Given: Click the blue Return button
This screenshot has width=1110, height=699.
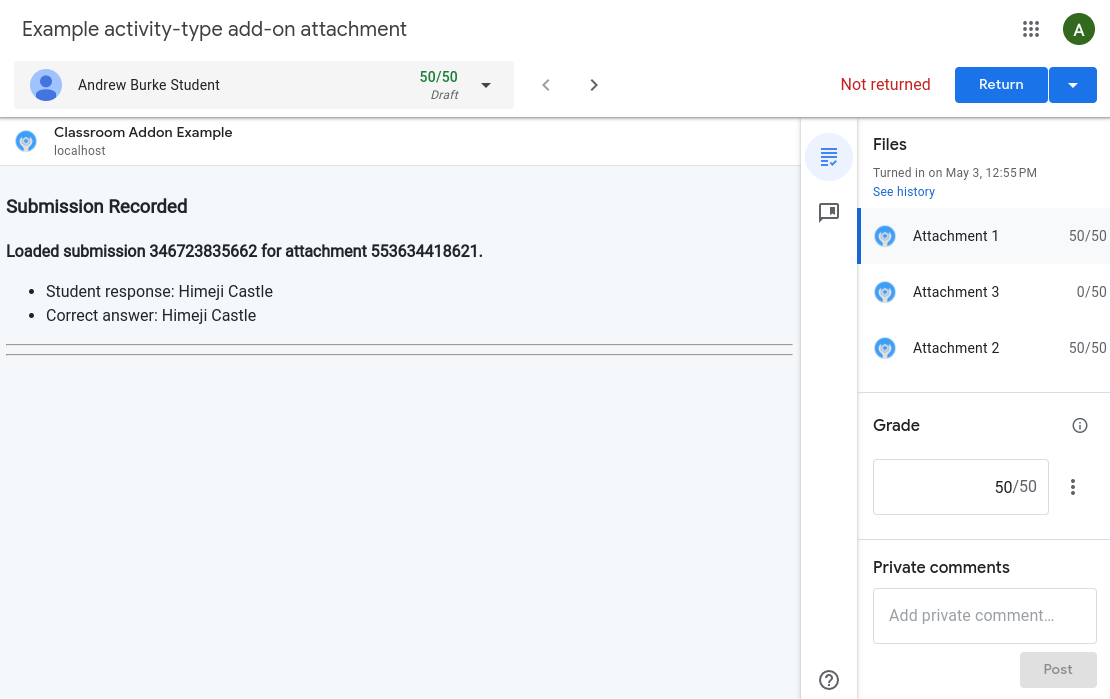Looking at the screenshot, I should tap(1000, 85).
